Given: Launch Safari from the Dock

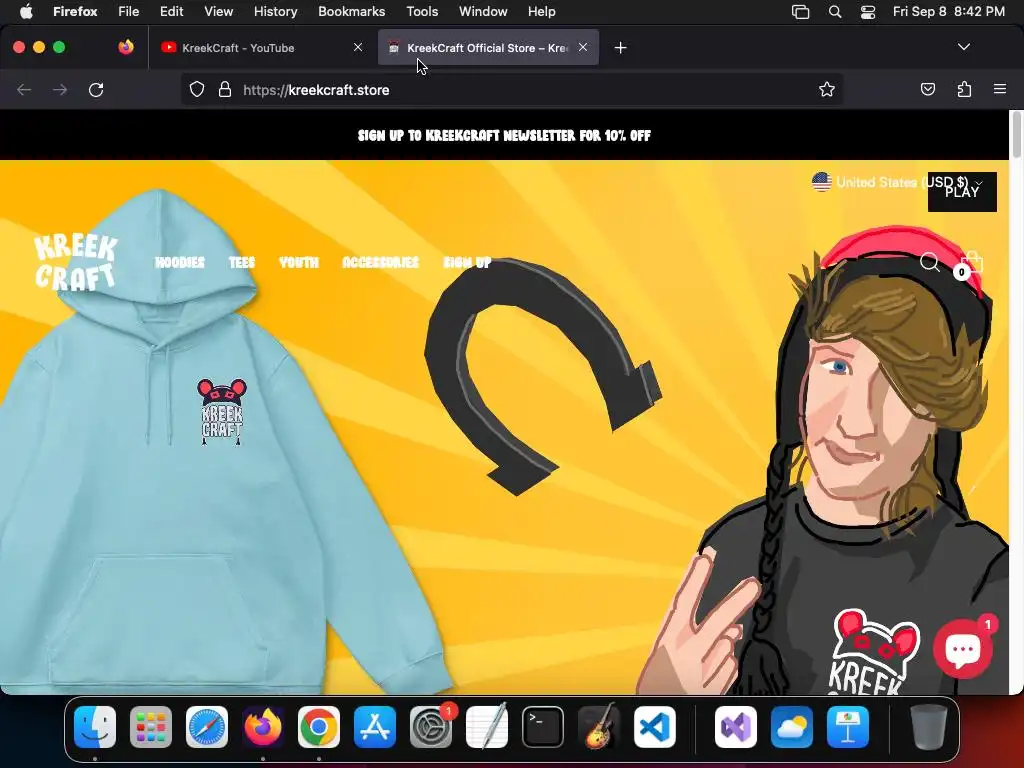Looking at the screenshot, I should 207,727.
